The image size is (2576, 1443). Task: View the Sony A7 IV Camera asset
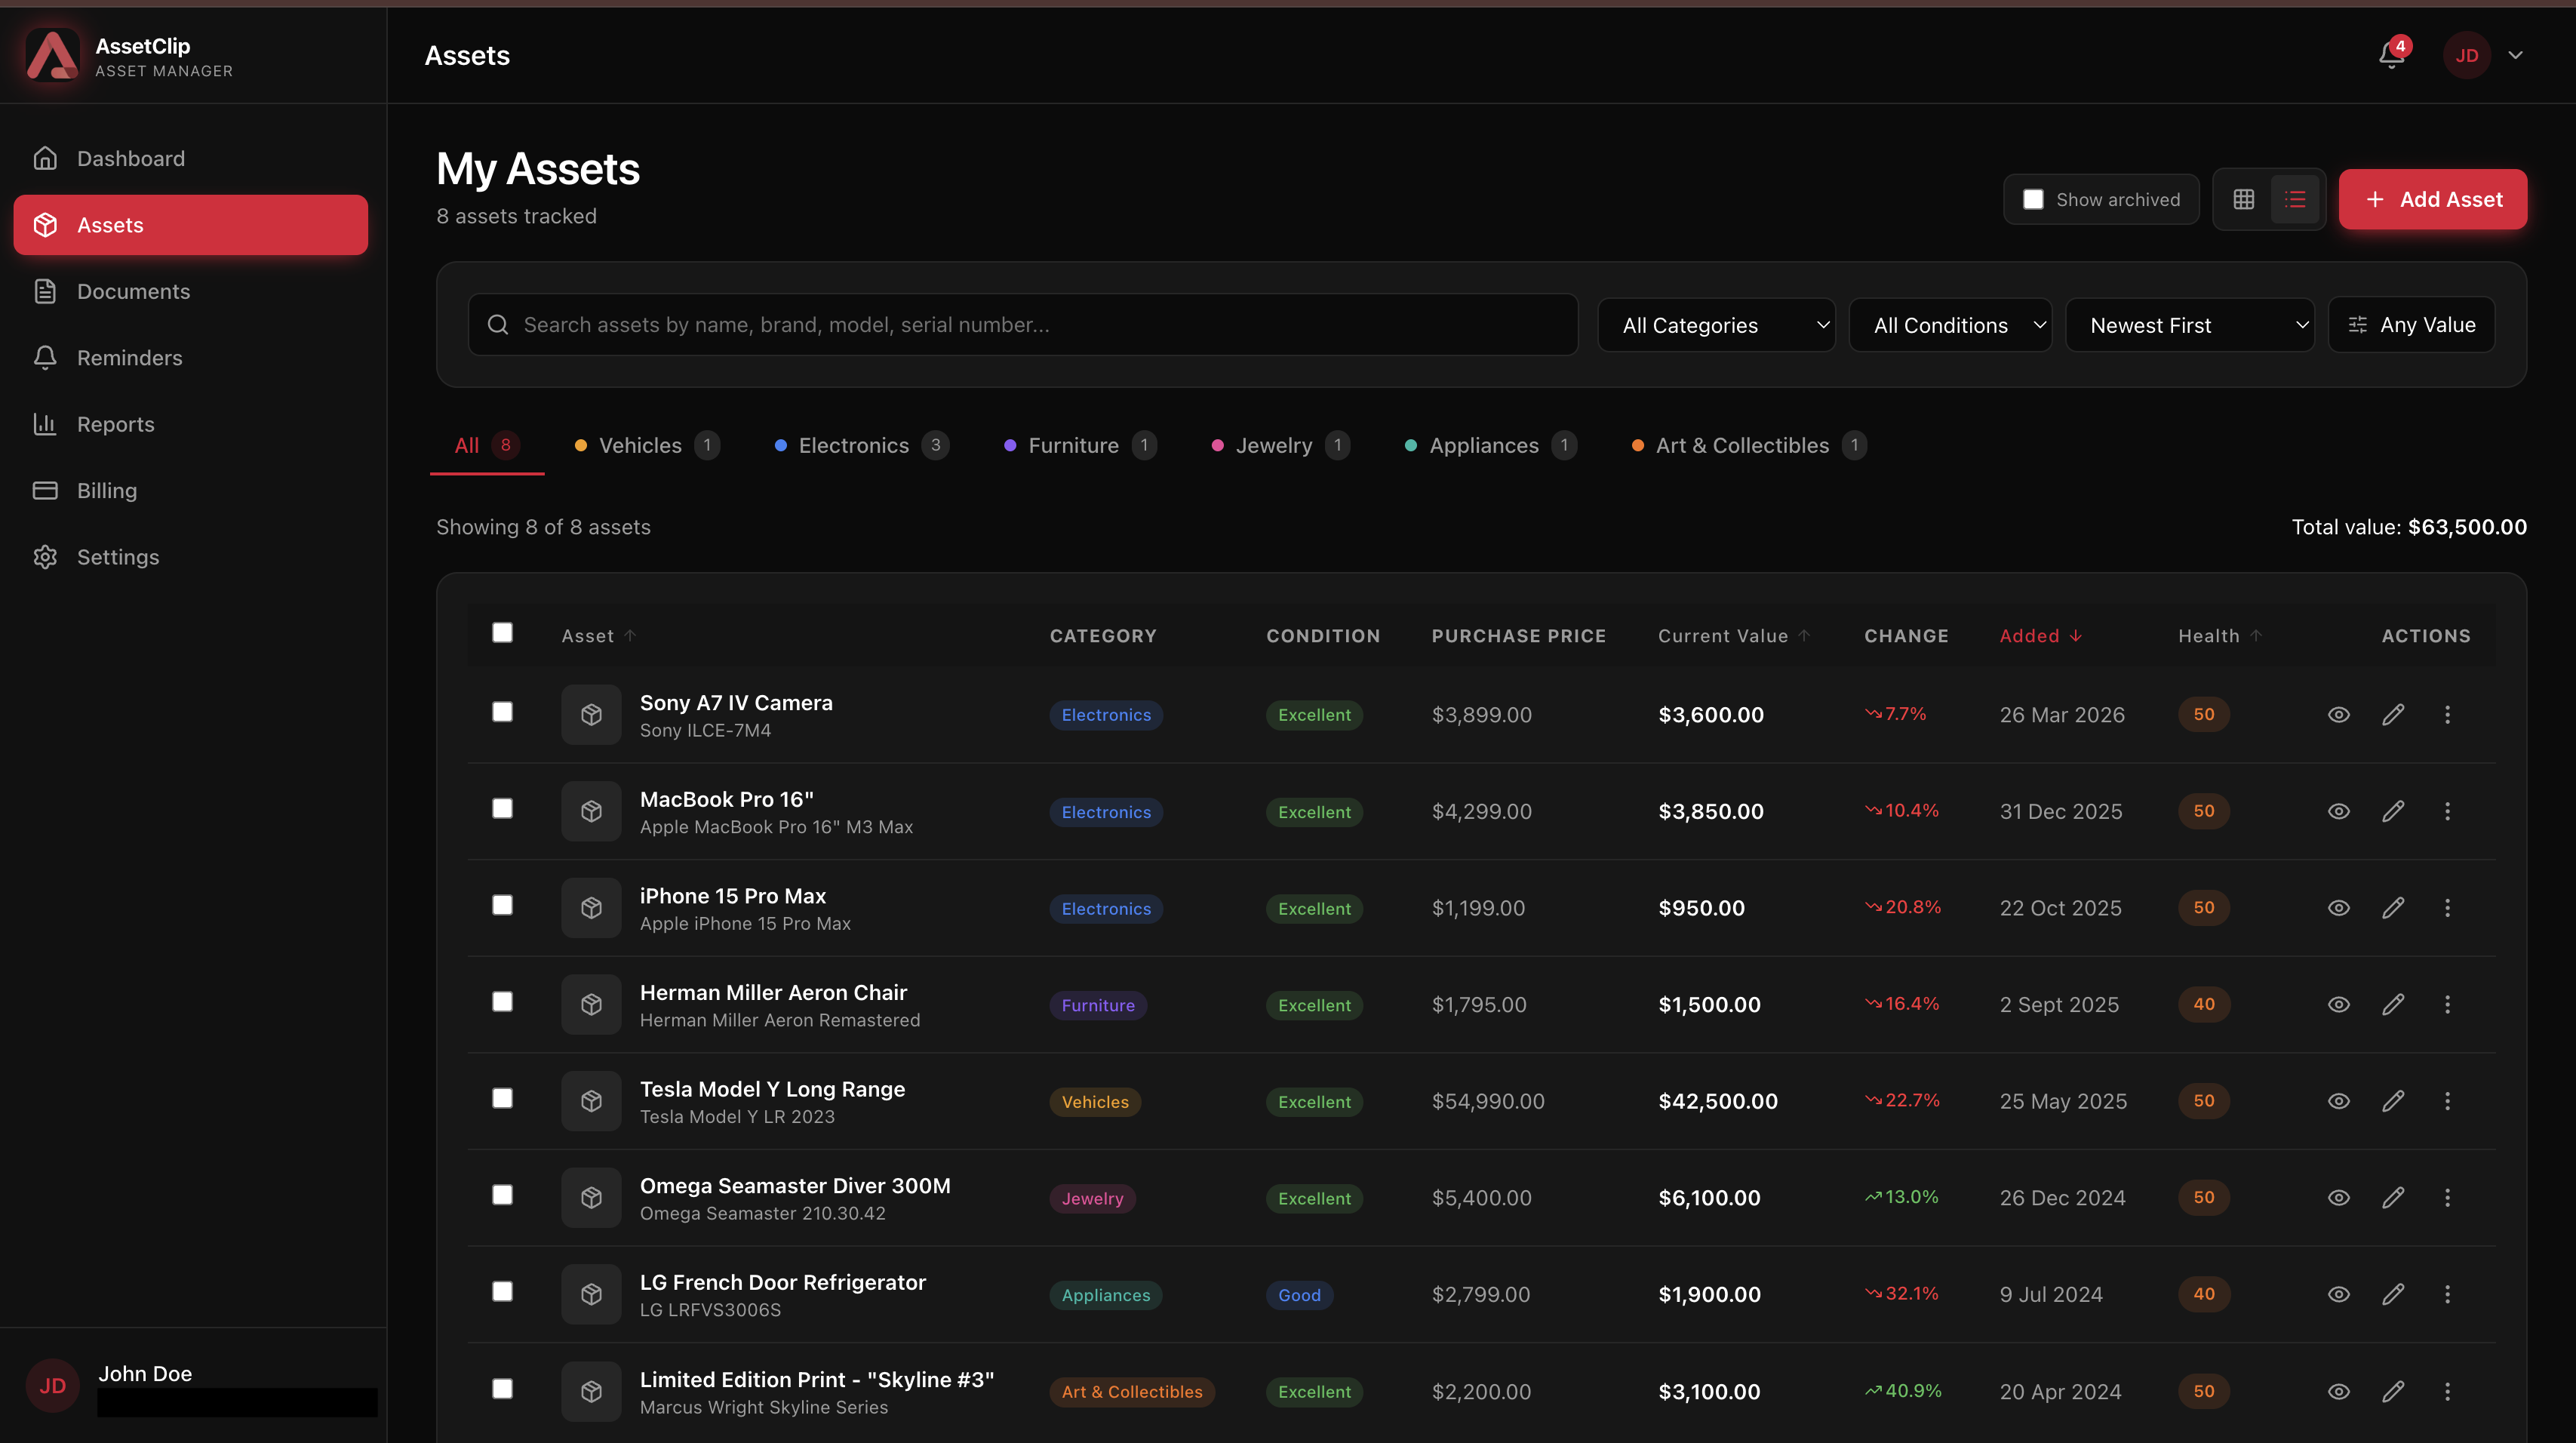2338,714
